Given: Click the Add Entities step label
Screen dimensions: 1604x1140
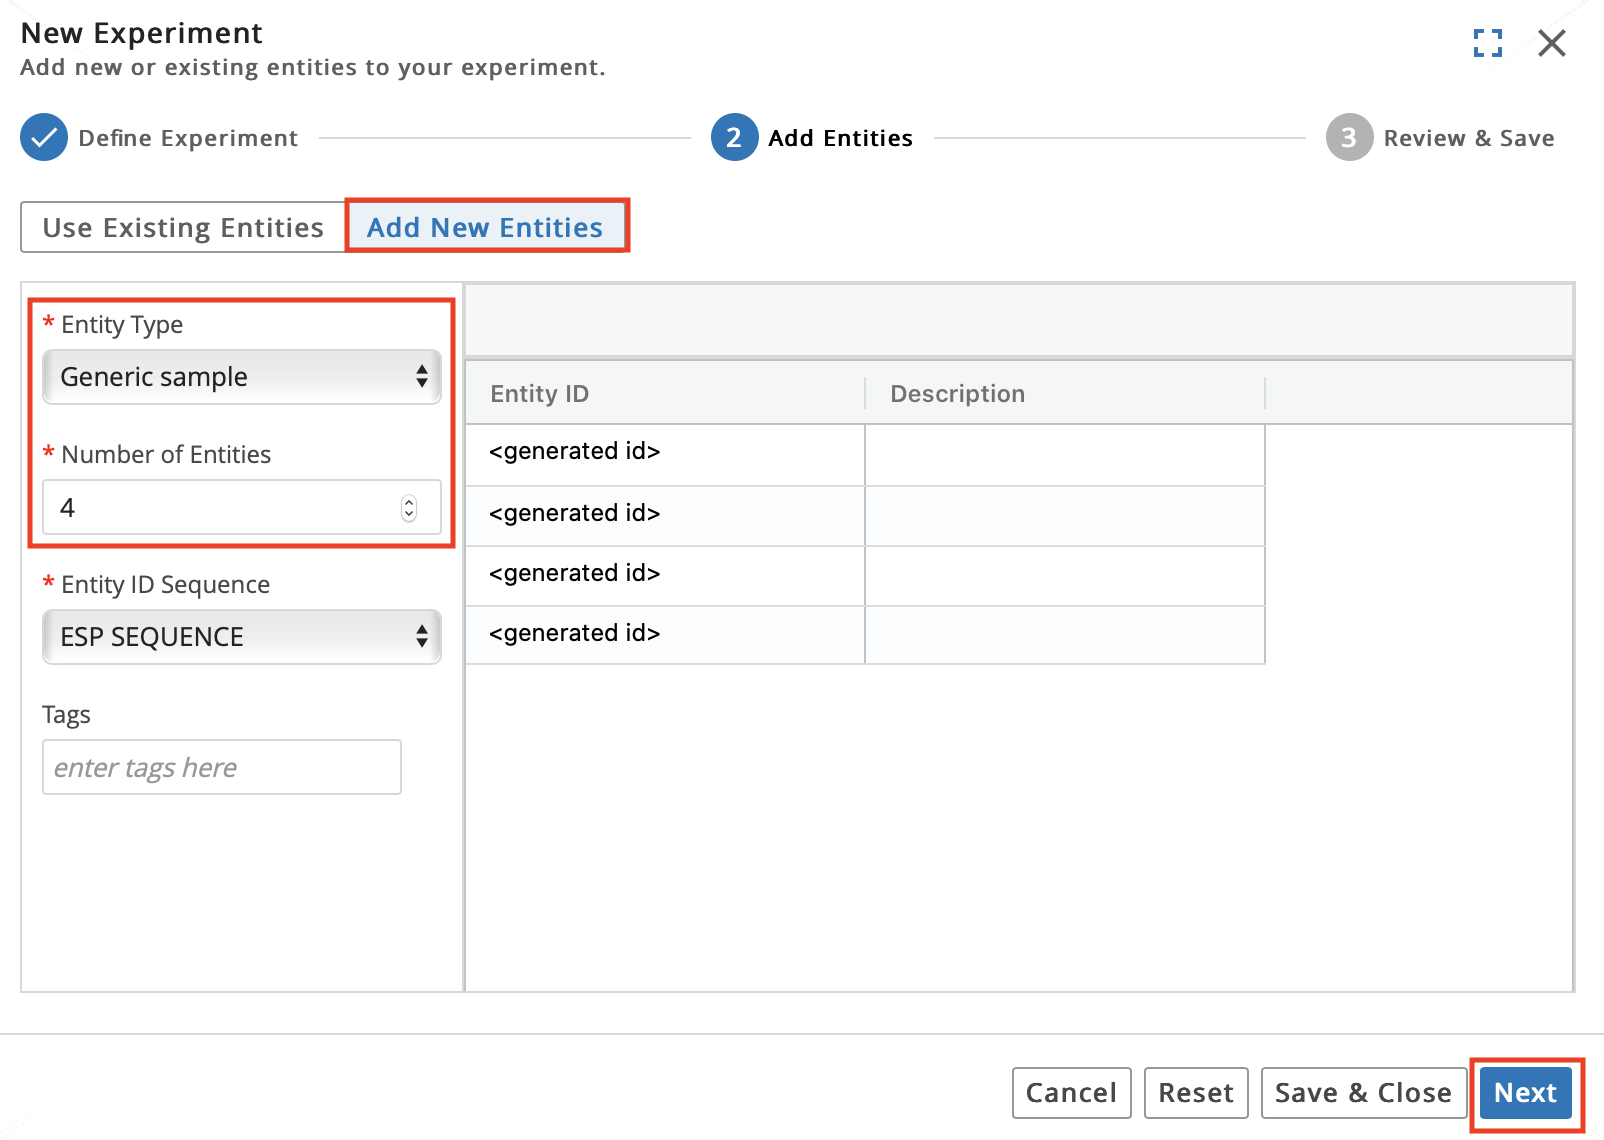Looking at the screenshot, I should point(840,138).
